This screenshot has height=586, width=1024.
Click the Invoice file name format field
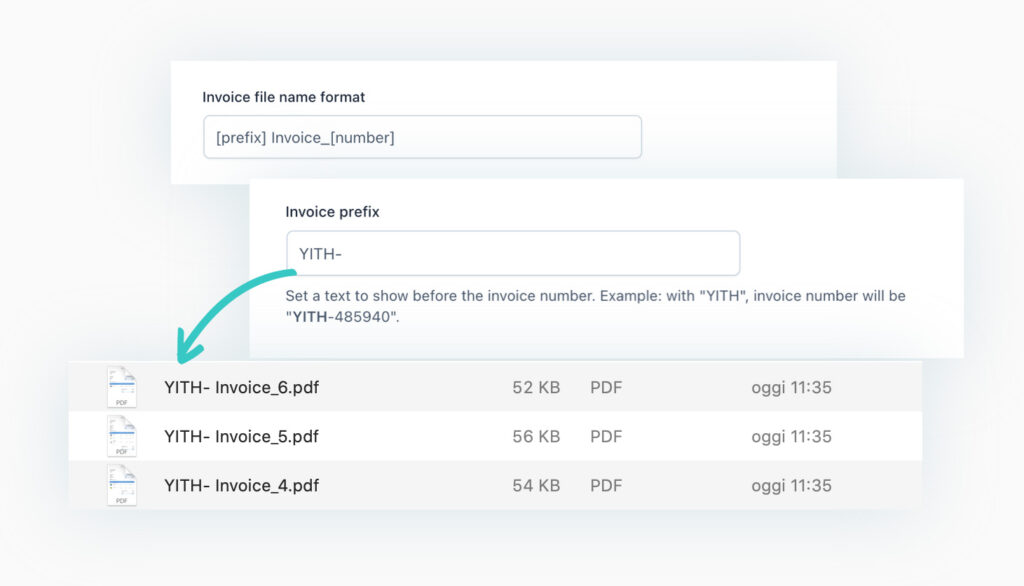coord(421,137)
